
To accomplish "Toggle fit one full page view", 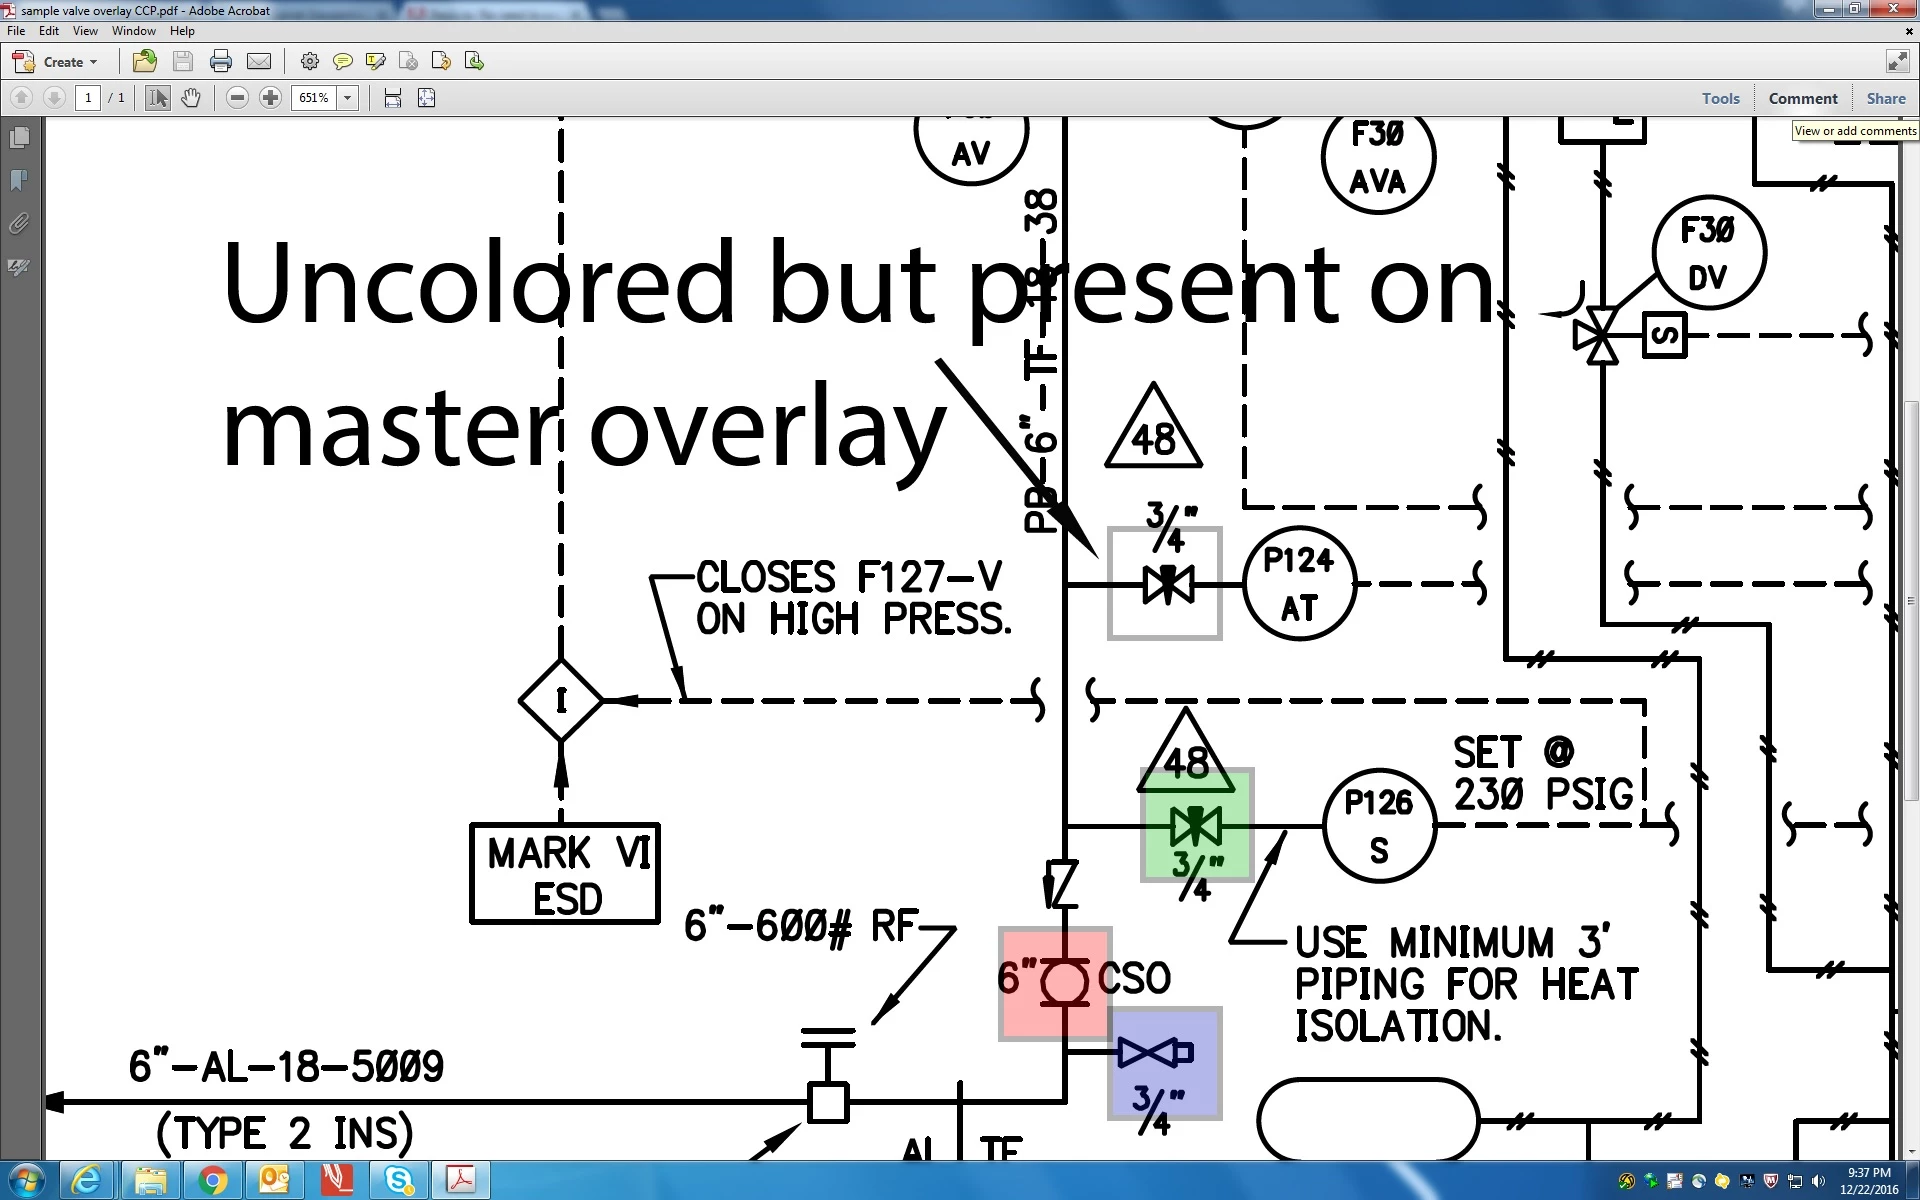I will [426, 98].
